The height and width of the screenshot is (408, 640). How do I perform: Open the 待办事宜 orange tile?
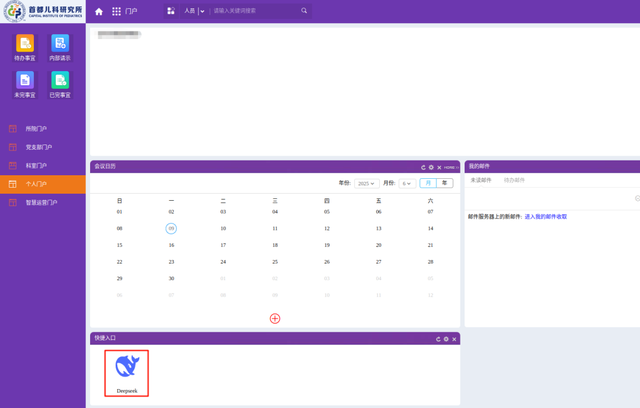pyautogui.click(x=25, y=48)
